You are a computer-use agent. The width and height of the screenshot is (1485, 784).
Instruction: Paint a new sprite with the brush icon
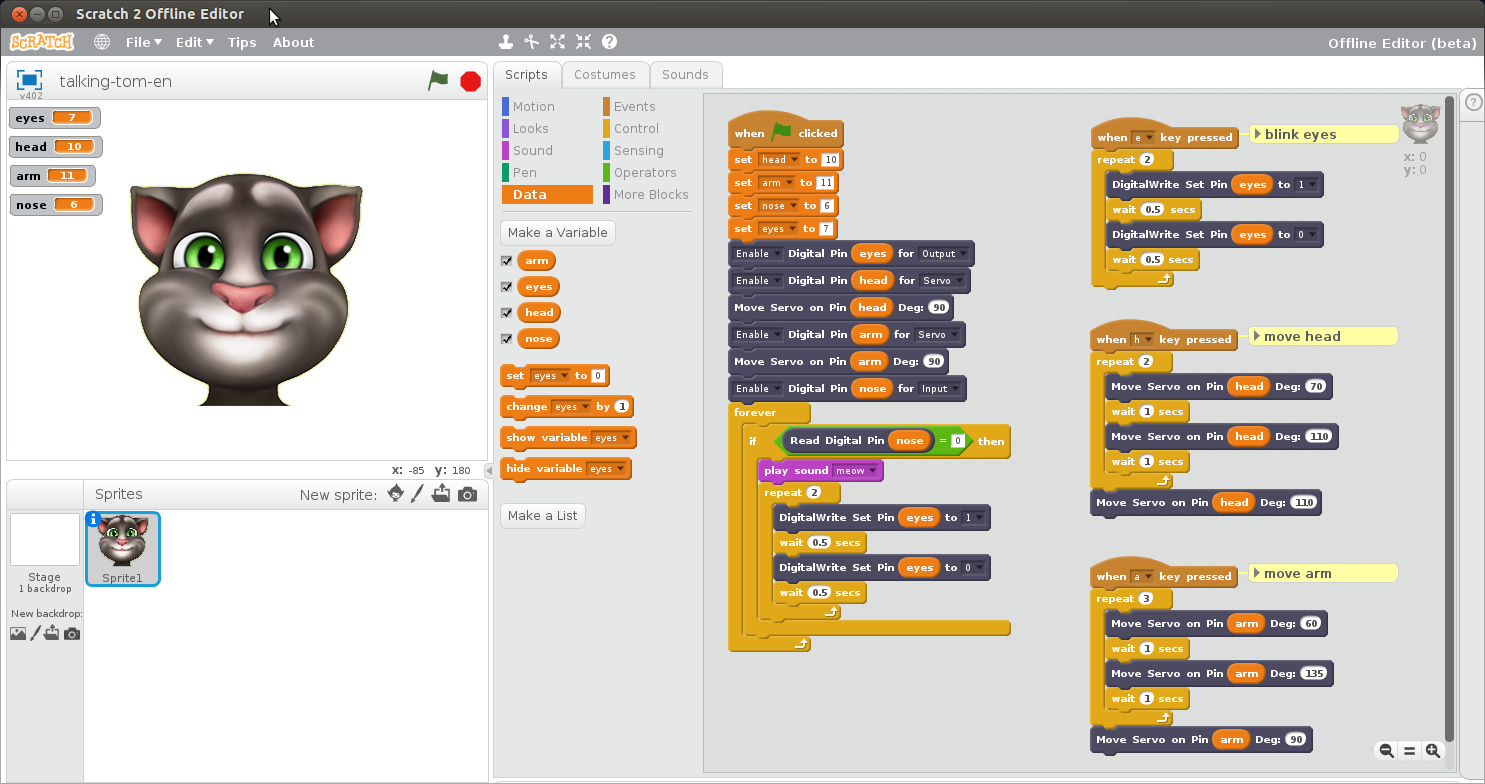click(417, 494)
